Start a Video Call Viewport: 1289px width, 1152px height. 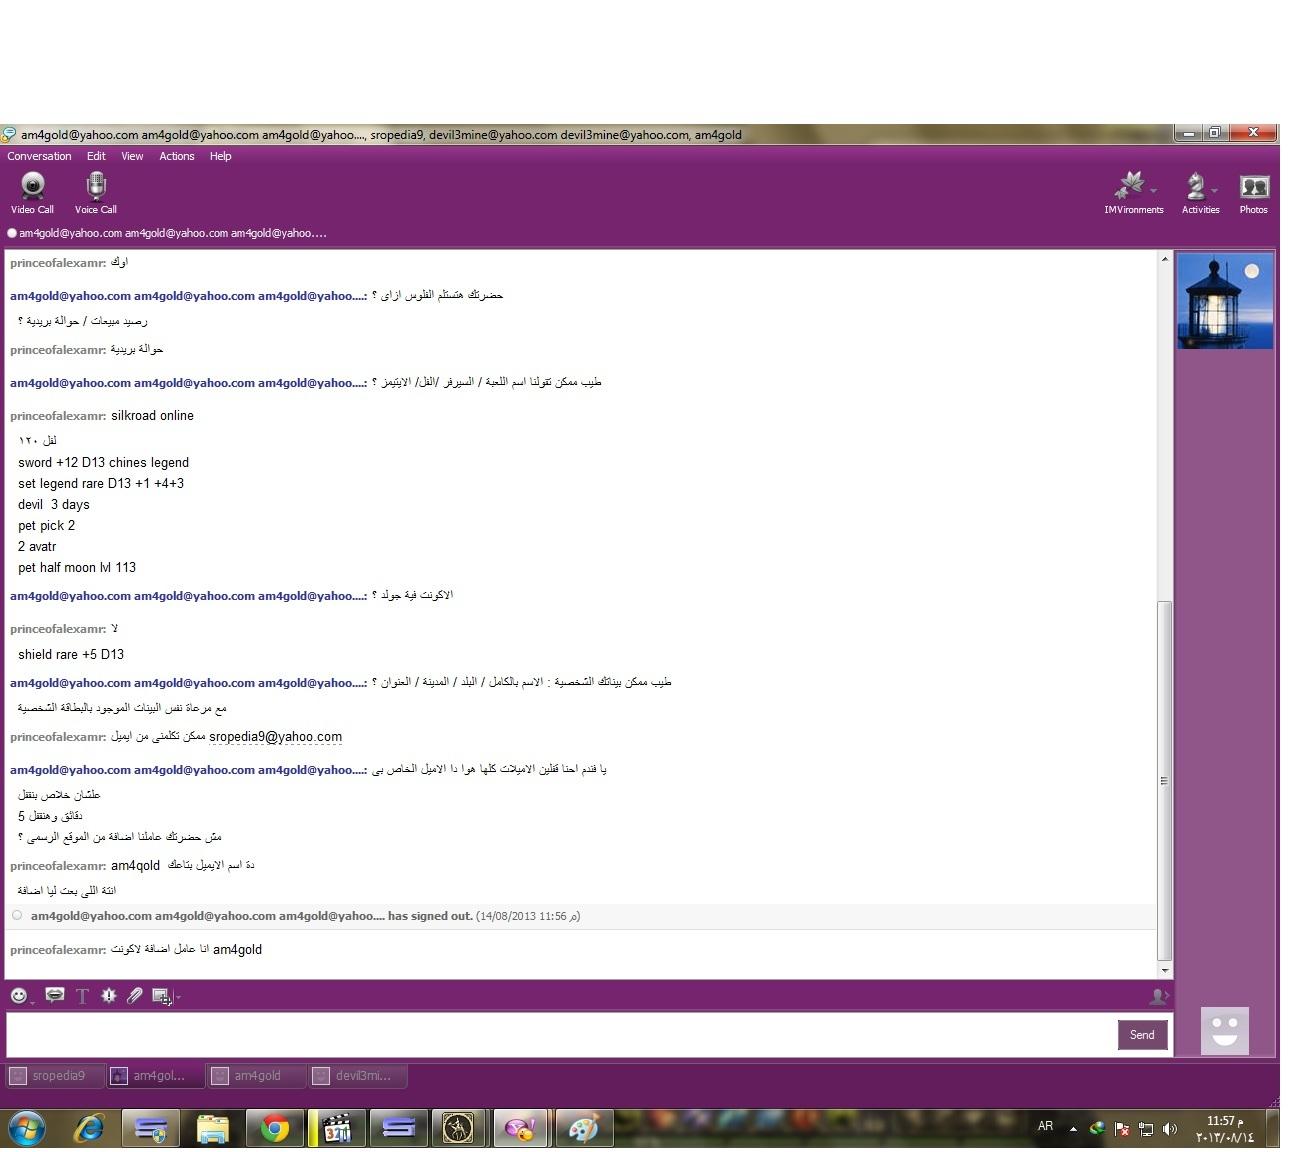32,193
